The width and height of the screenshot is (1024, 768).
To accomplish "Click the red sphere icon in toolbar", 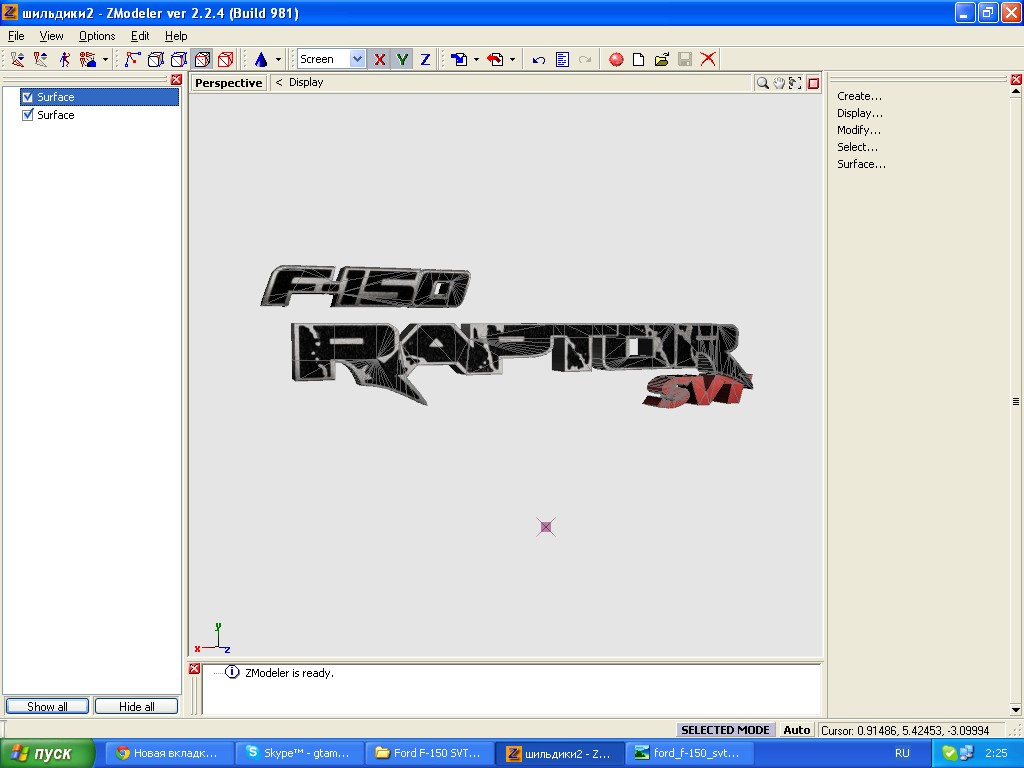I will pyautogui.click(x=616, y=60).
